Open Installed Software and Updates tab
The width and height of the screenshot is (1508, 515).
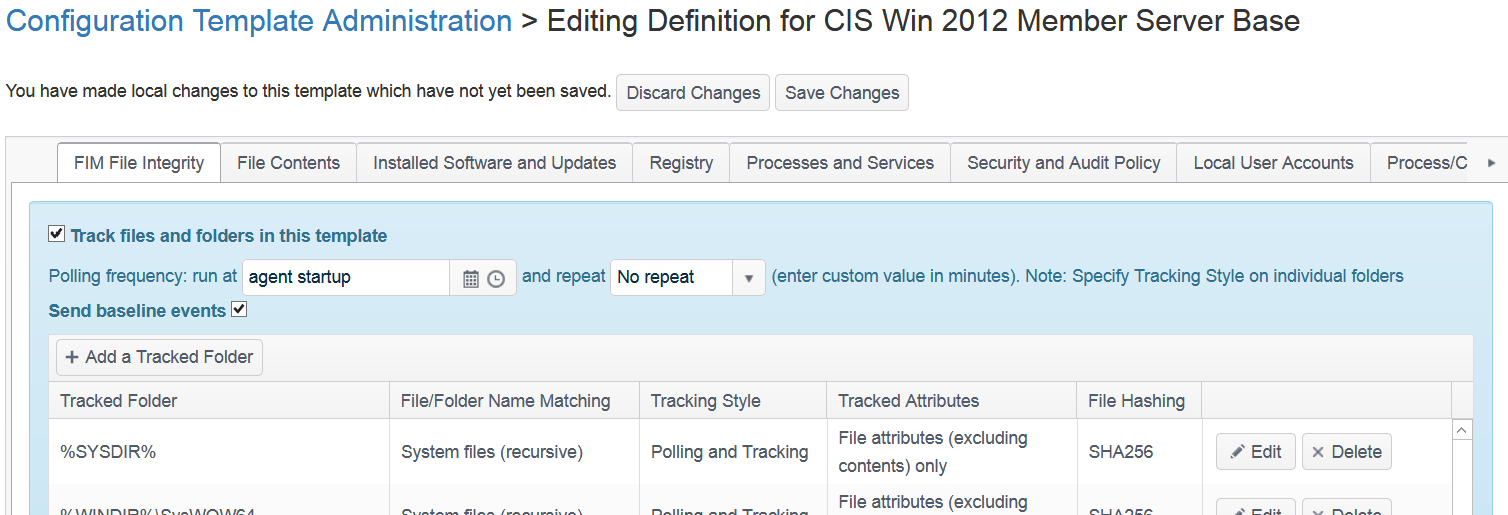(x=495, y=163)
